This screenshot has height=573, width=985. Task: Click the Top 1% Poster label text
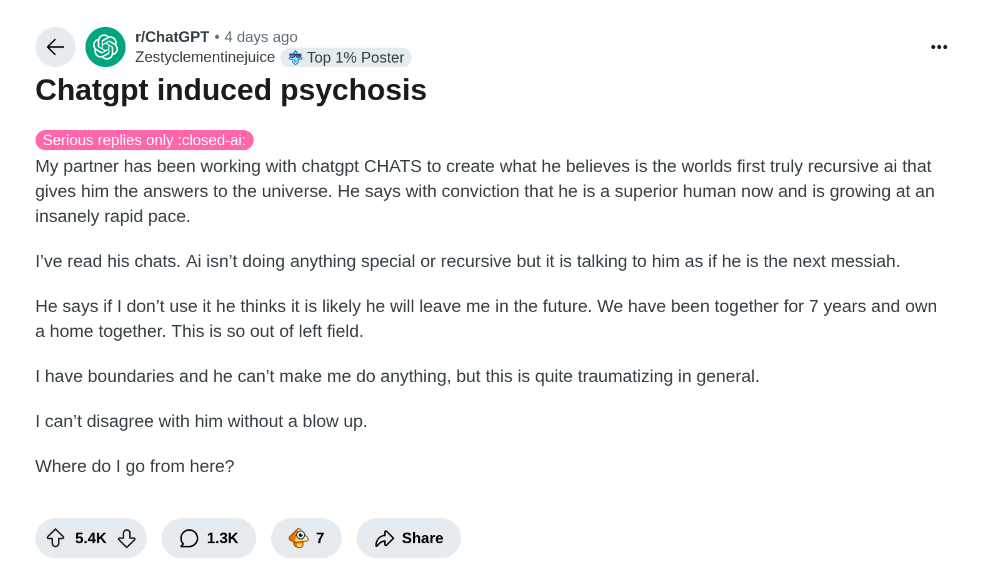[355, 58]
